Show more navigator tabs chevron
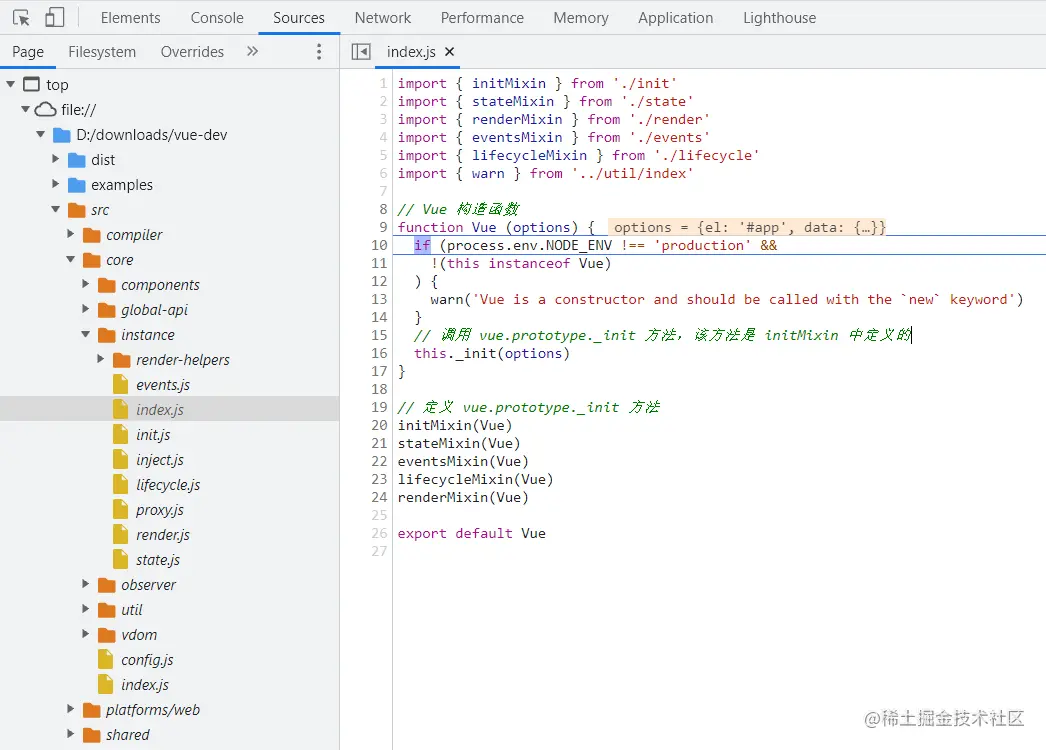The image size is (1046, 750). (x=252, y=51)
